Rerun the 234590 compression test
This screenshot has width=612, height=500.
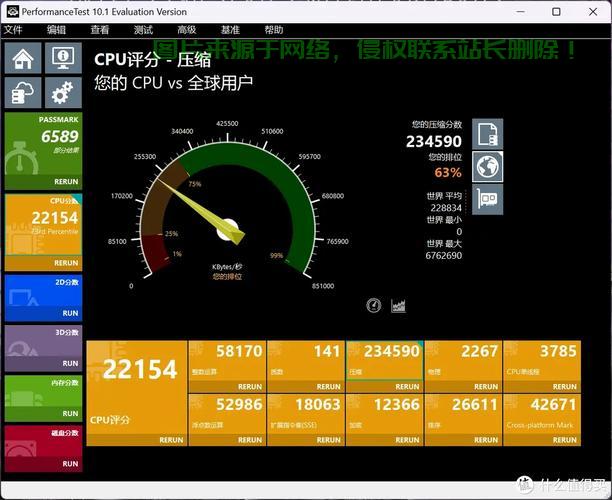[407, 387]
